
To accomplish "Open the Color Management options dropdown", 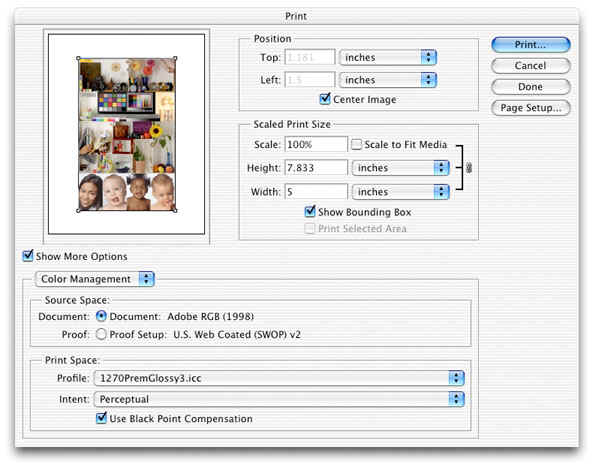I will tap(94, 279).
